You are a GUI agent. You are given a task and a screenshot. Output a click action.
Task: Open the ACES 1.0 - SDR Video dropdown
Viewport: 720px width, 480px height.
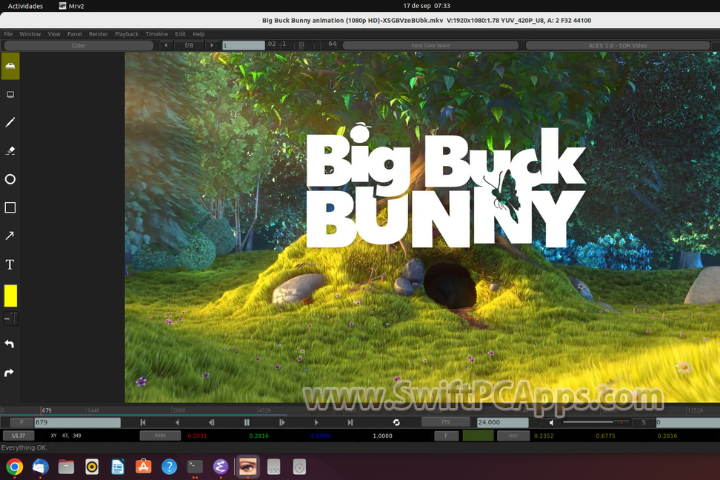(618, 45)
